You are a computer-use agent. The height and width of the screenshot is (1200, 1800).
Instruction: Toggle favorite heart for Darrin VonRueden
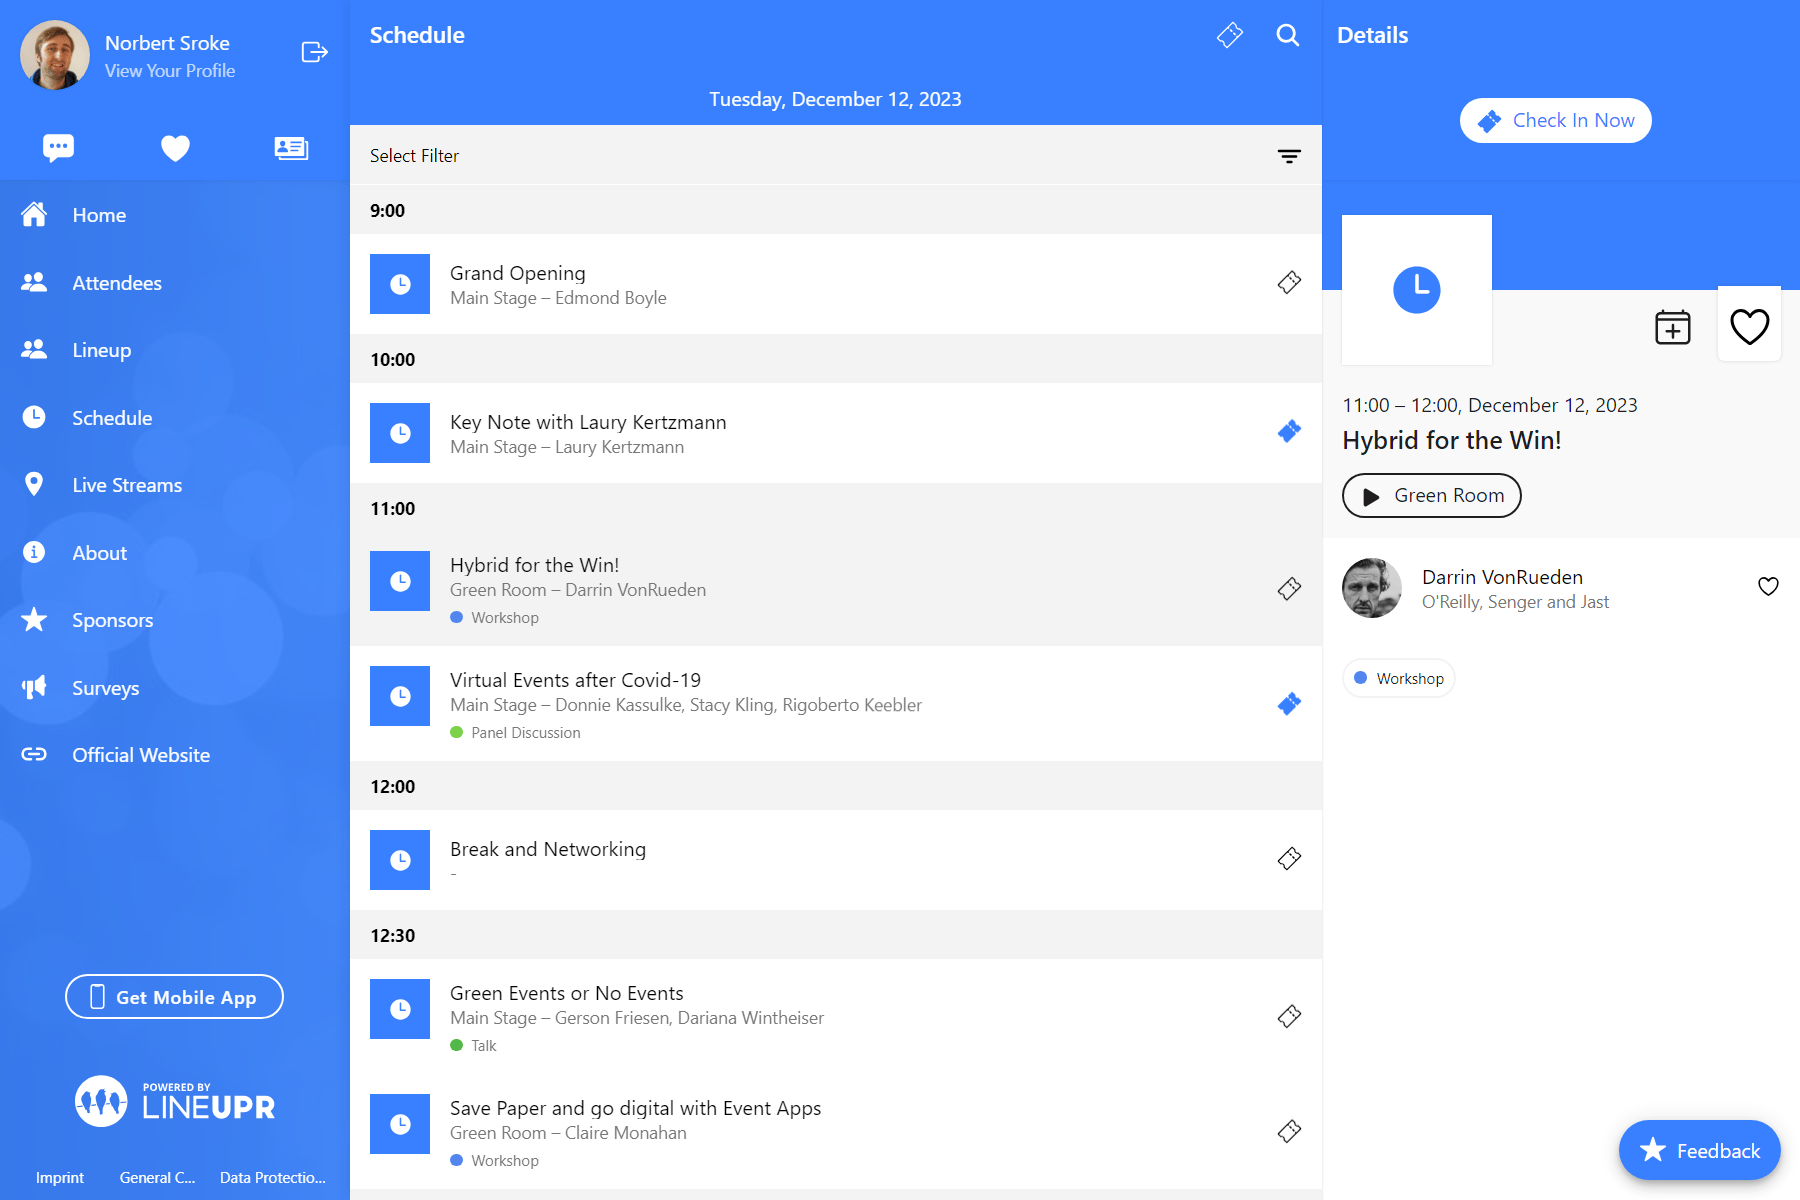coord(1768,587)
